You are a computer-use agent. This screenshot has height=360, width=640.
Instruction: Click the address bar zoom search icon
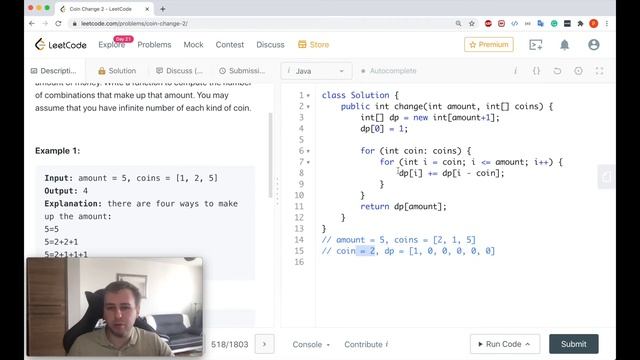(458, 24)
